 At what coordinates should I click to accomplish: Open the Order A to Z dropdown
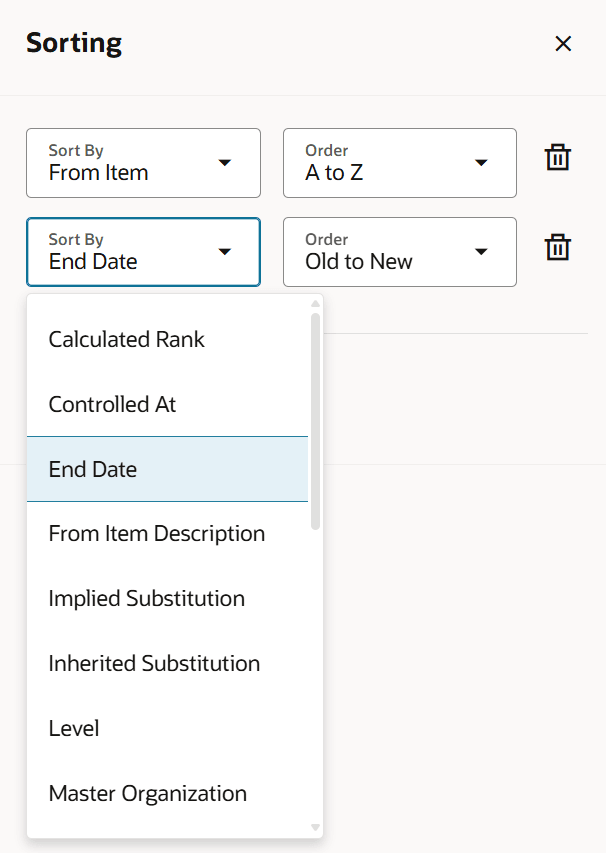[x=399, y=163]
